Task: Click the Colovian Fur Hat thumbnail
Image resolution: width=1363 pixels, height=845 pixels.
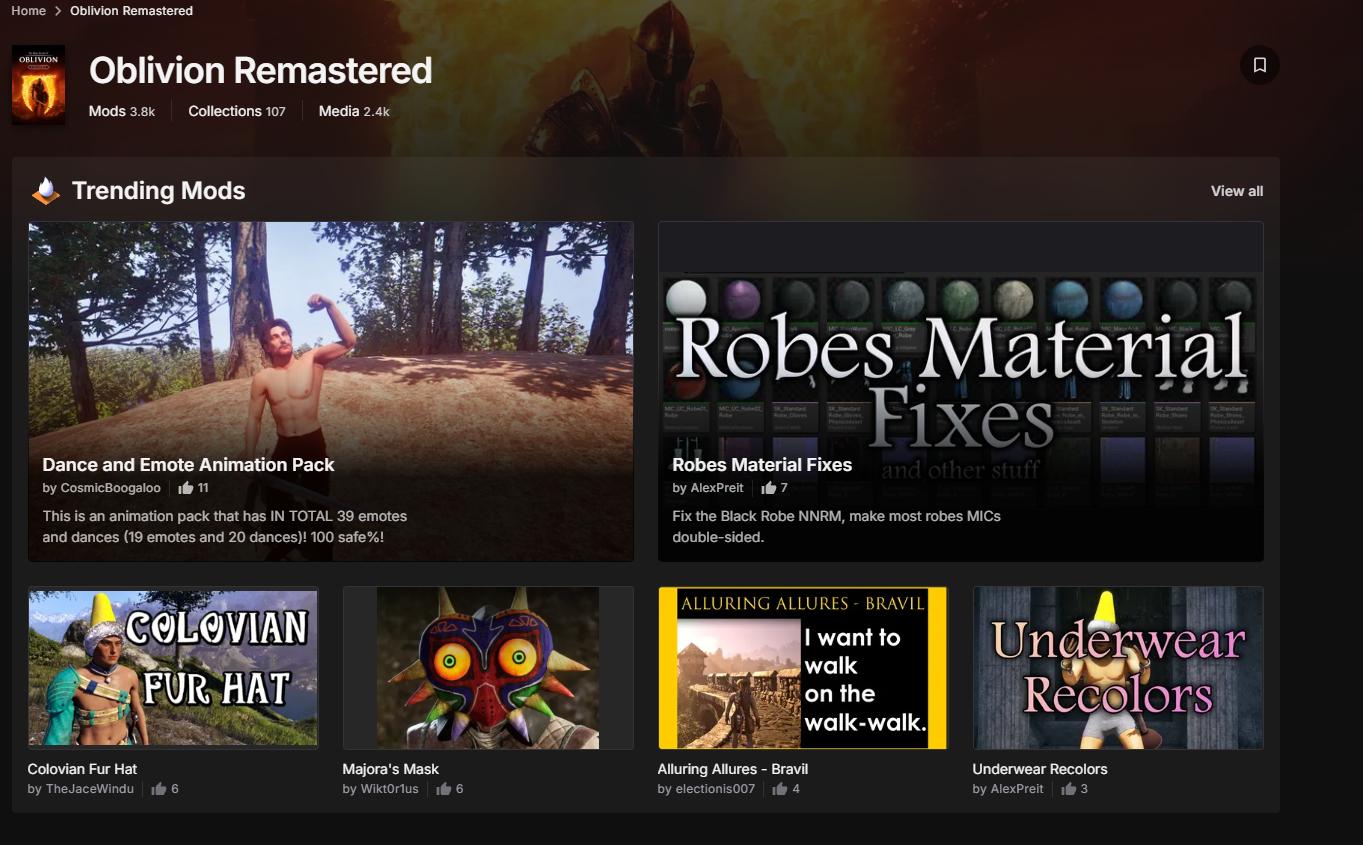Action: click(173, 668)
